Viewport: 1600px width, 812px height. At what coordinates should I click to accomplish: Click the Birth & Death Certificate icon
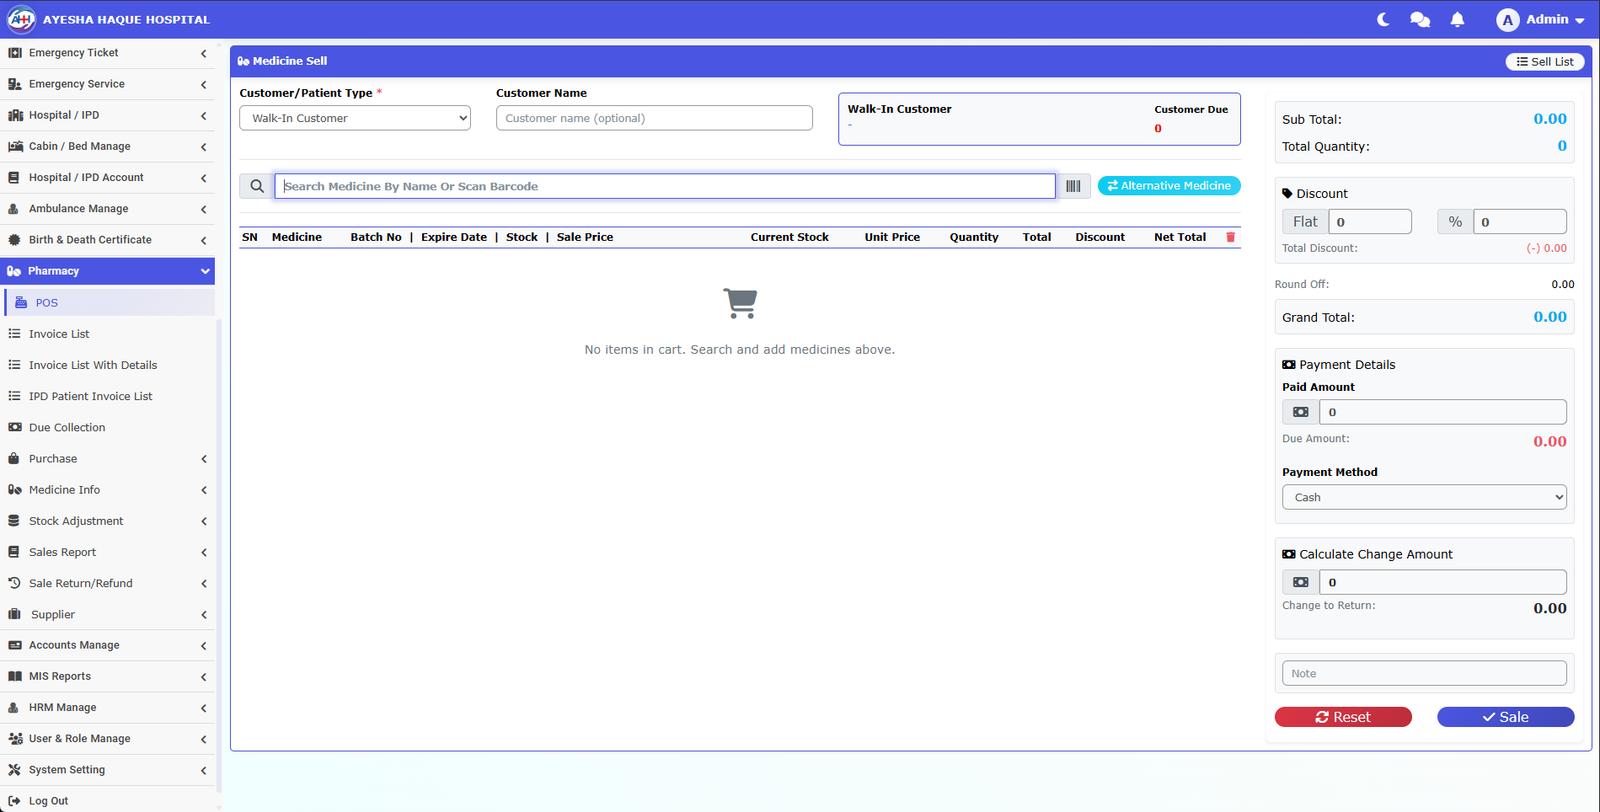14,240
